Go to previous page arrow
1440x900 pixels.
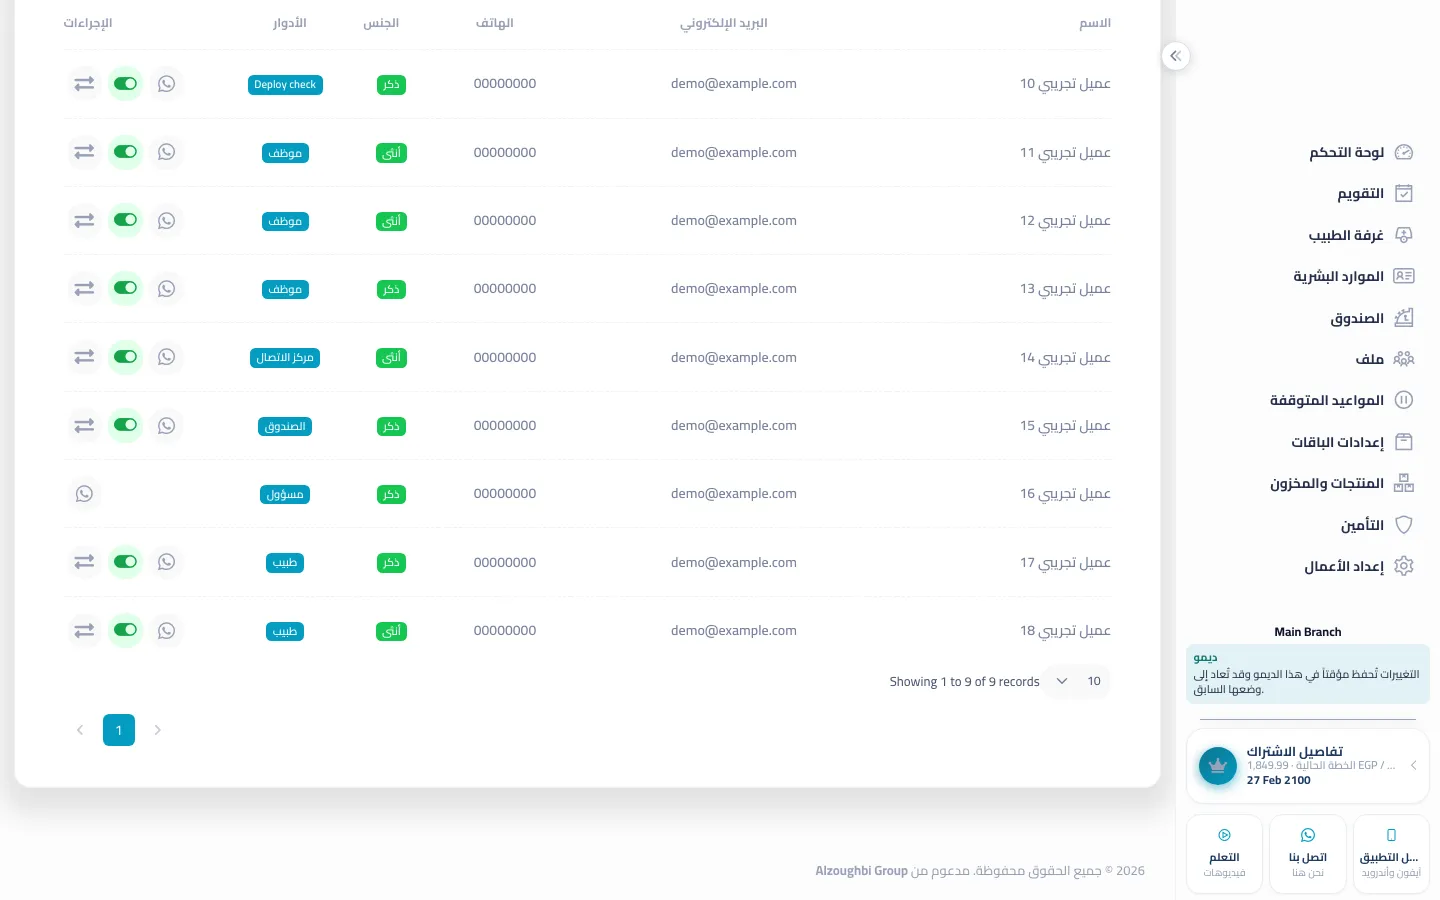click(80, 730)
